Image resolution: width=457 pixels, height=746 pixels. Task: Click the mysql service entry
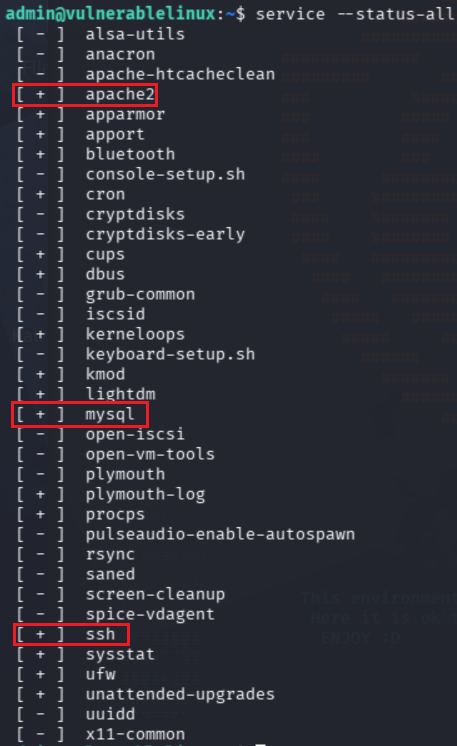pos(80,414)
